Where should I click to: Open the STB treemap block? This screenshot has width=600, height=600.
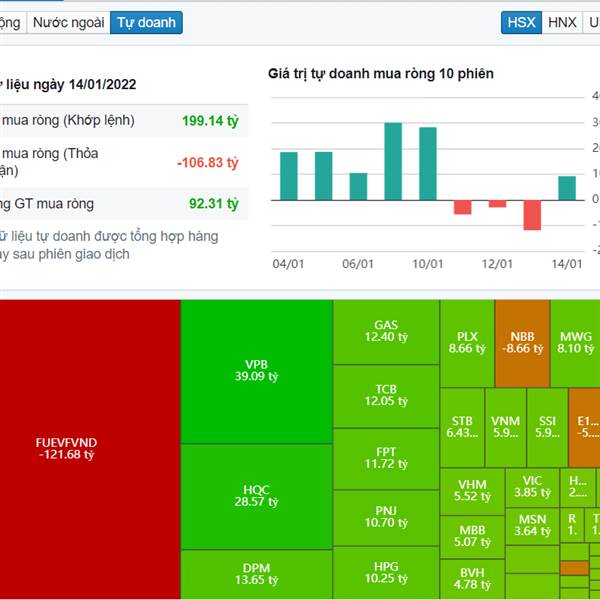(x=462, y=427)
